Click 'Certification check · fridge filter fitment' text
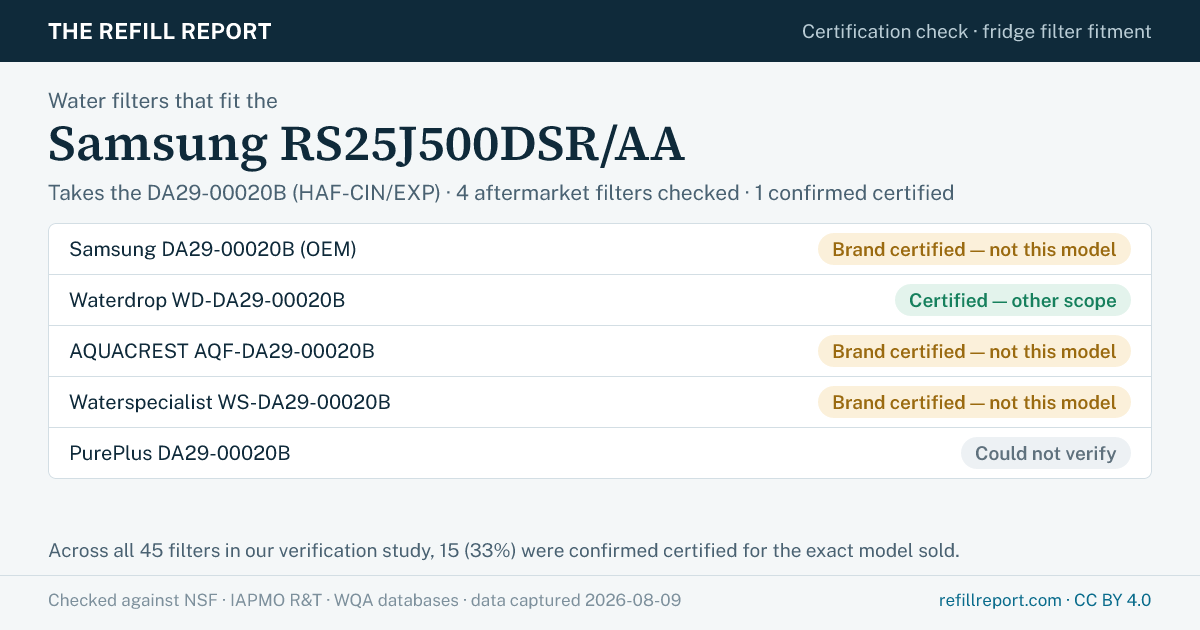This screenshot has width=1200, height=630. [977, 31]
